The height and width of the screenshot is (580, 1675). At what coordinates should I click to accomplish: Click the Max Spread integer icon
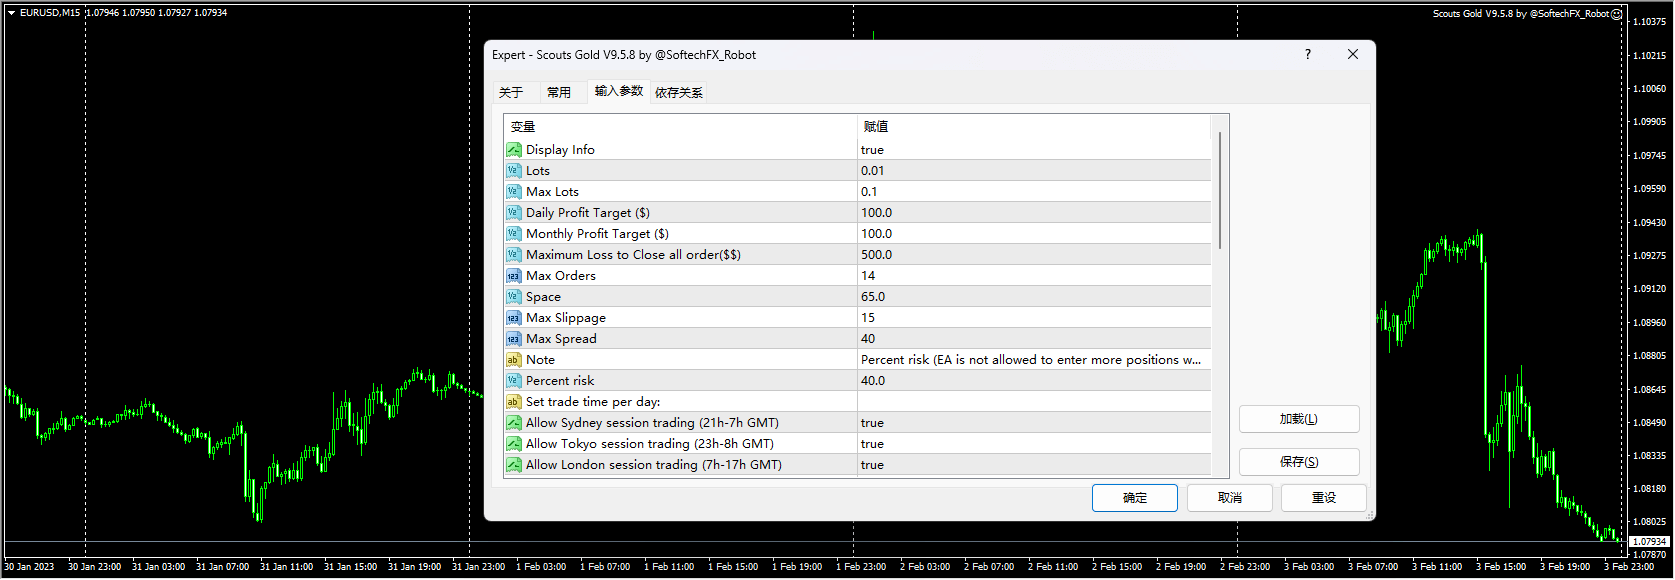513,339
